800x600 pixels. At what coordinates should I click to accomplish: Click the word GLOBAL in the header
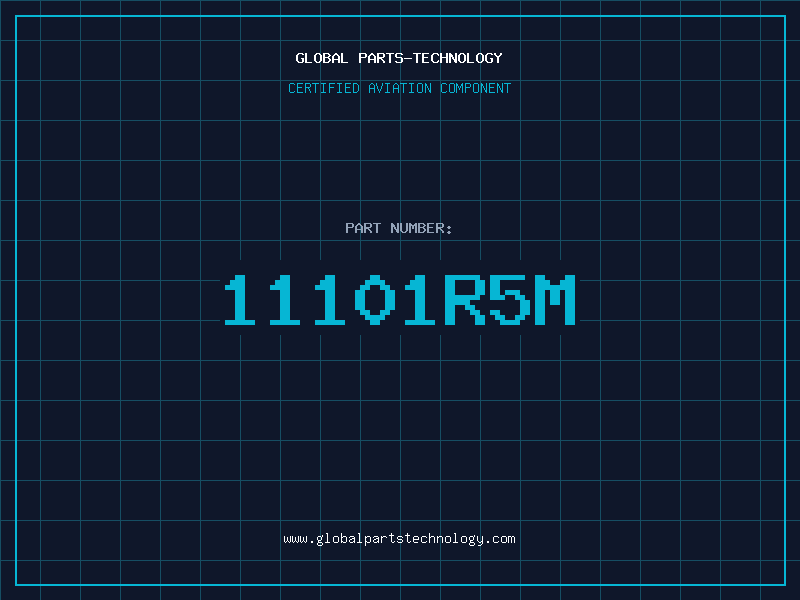[321, 58]
